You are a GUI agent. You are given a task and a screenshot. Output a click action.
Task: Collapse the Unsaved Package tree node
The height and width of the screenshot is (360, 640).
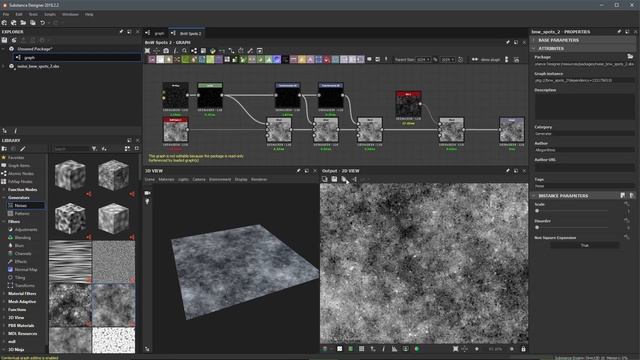[4, 49]
